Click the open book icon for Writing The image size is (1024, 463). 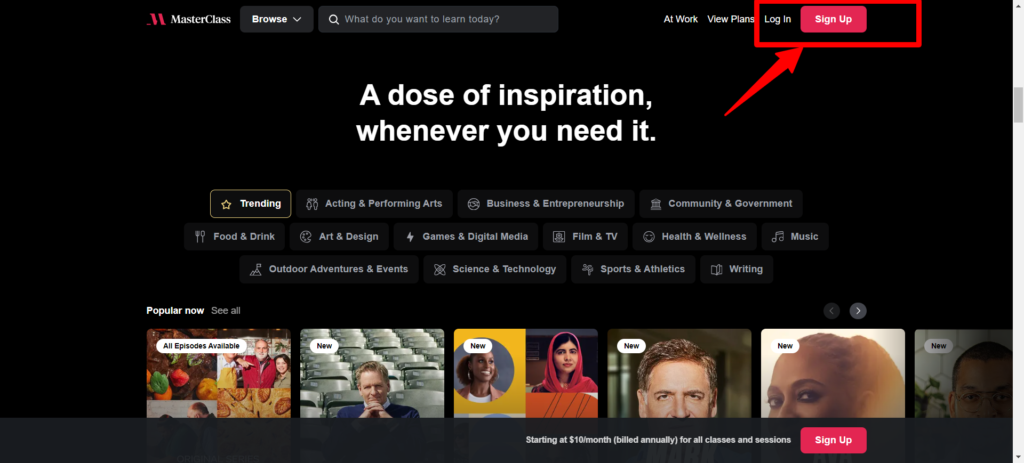[716, 270]
